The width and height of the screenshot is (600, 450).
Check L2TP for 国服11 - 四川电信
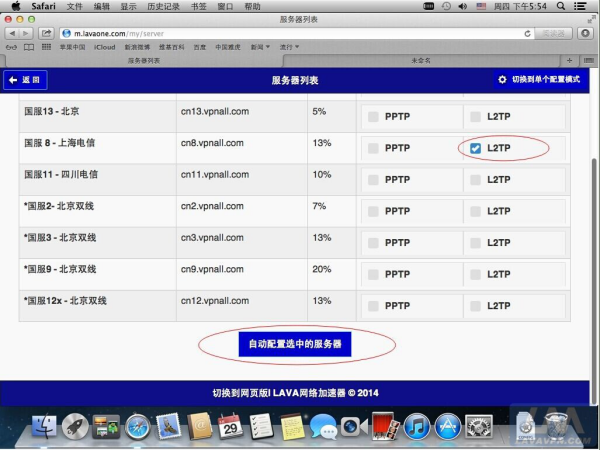475,180
